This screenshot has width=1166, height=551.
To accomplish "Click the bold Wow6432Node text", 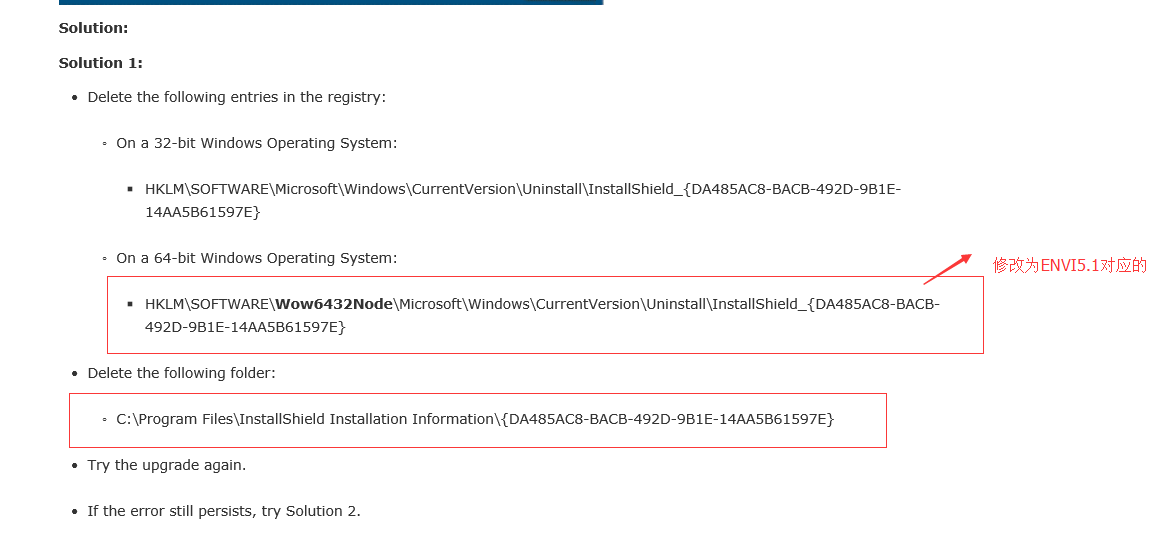I will click(334, 304).
